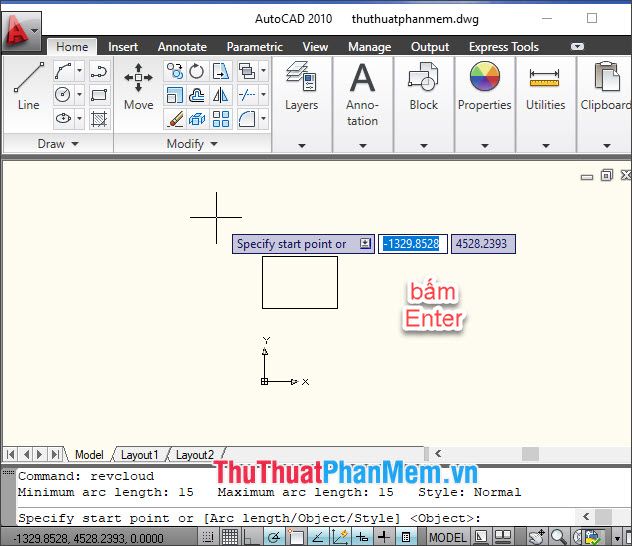
Task: Click the Stretch modify icon
Action: [x=220, y=71]
